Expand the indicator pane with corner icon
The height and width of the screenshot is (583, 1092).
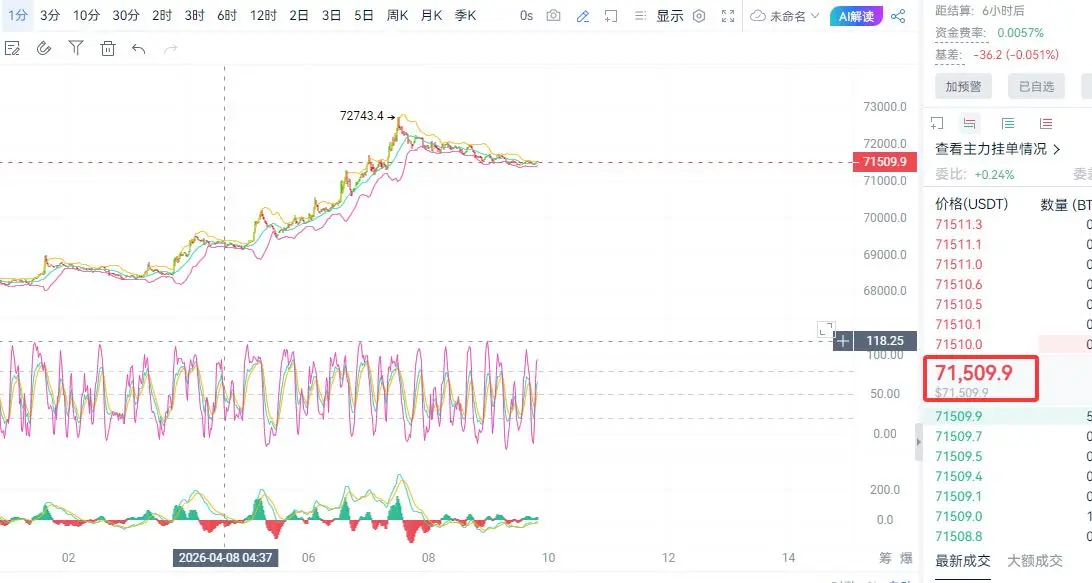point(825,329)
